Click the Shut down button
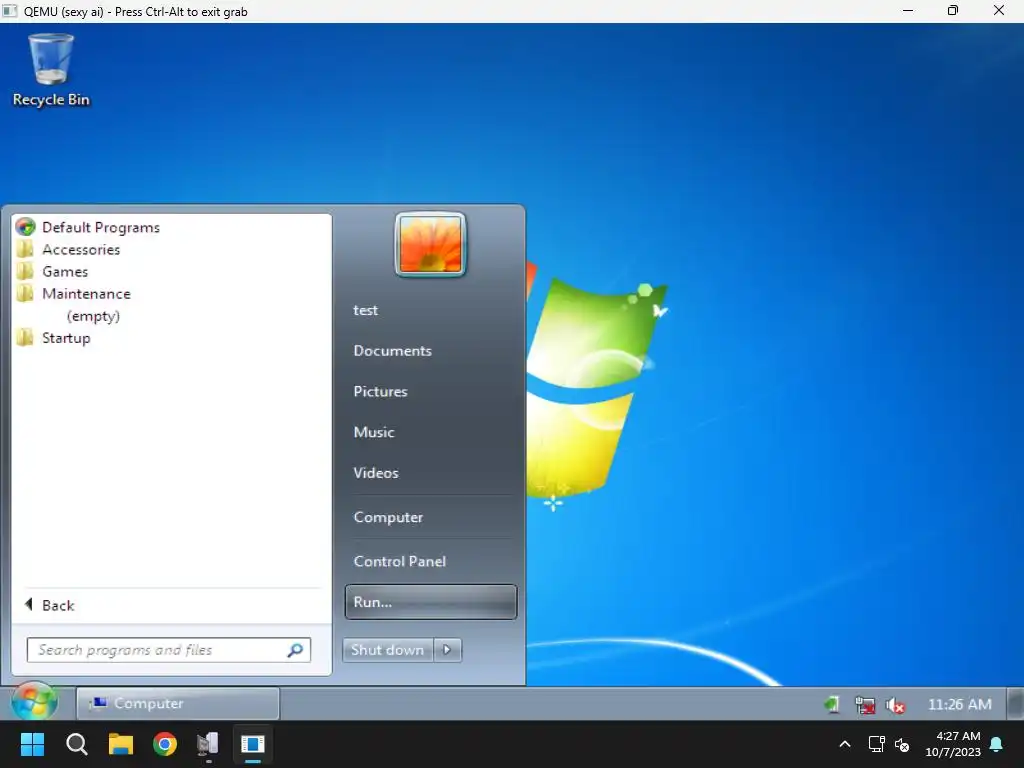The height and width of the screenshot is (768, 1024). (x=388, y=650)
